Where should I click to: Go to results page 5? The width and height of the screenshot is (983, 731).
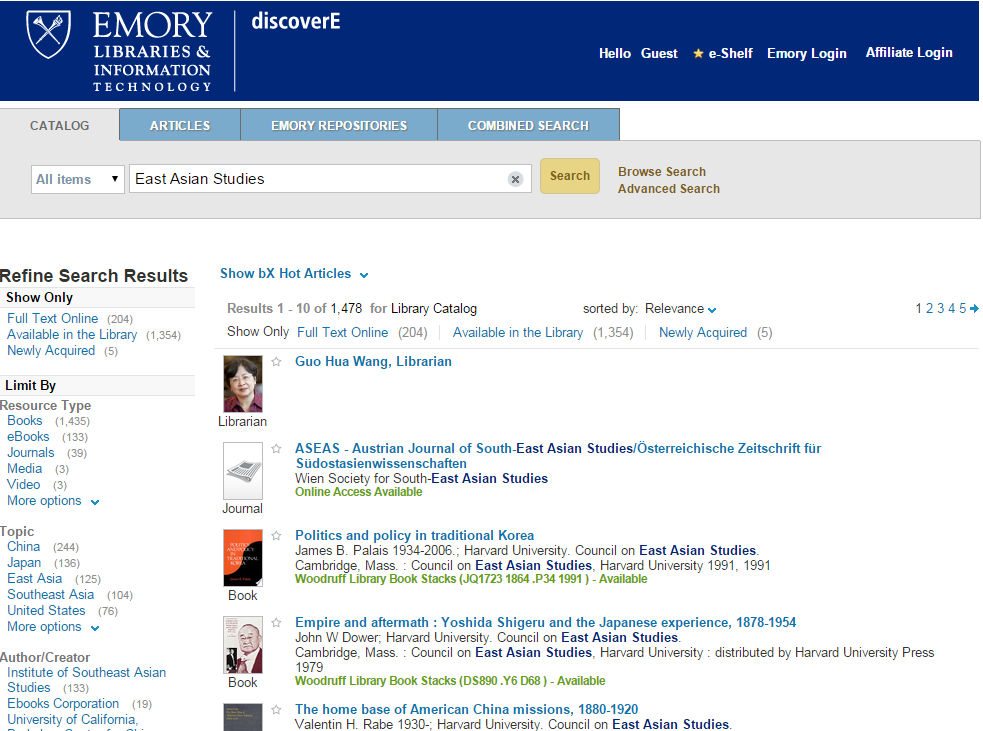pyautogui.click(x=962, y=308)
